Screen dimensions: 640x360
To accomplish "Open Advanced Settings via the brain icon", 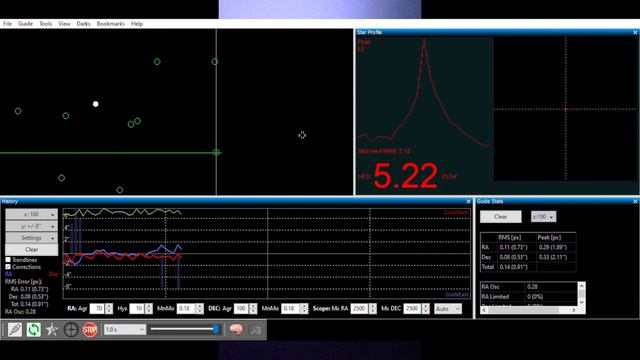I will click(x=236, y=329).
